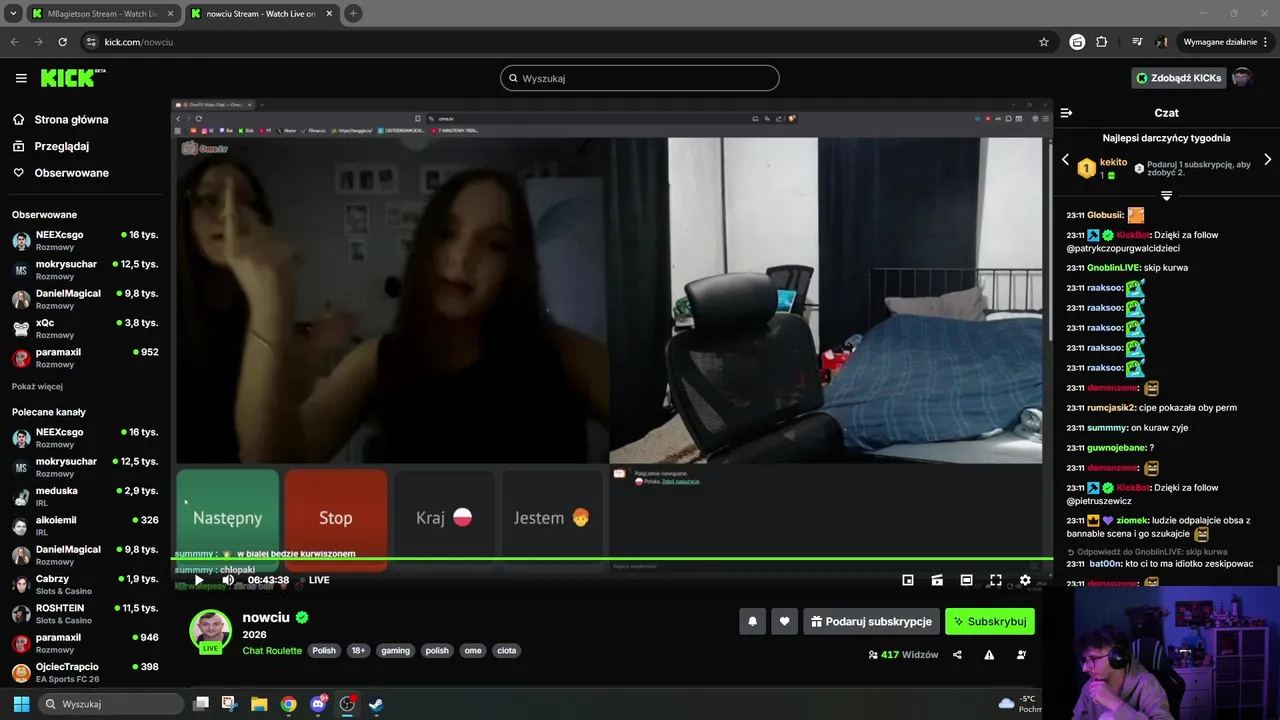
Task: Mute the stream volume icon
Action: pos(228,580)
